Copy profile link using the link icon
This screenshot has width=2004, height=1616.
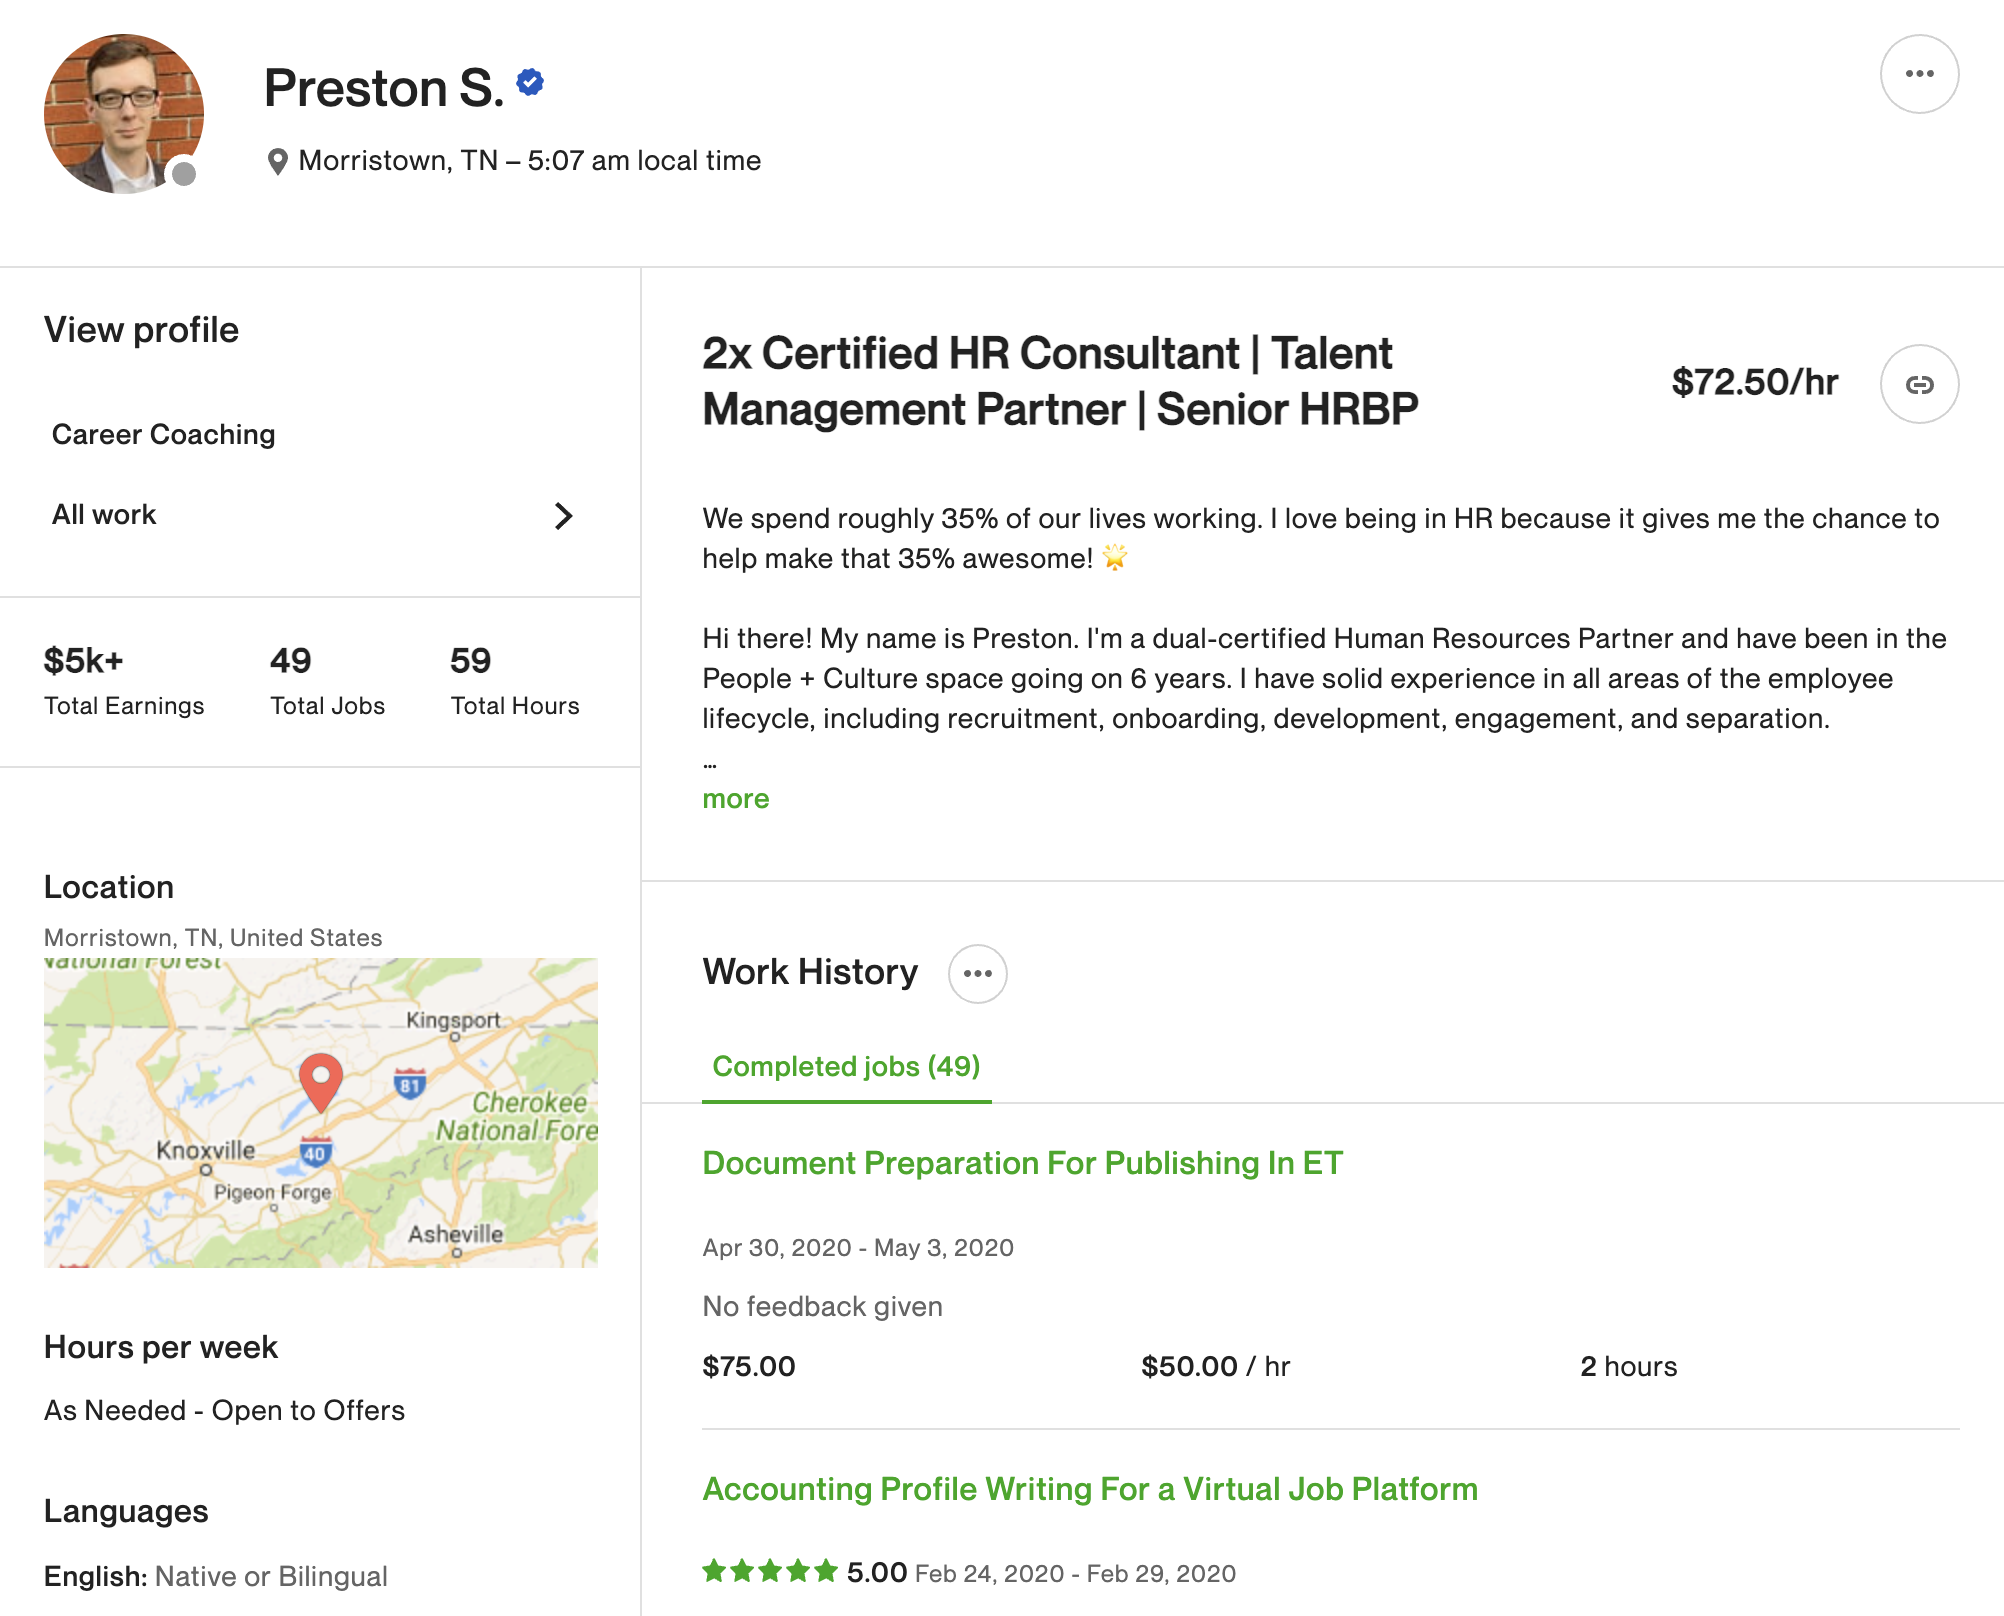pos(1919,383)
